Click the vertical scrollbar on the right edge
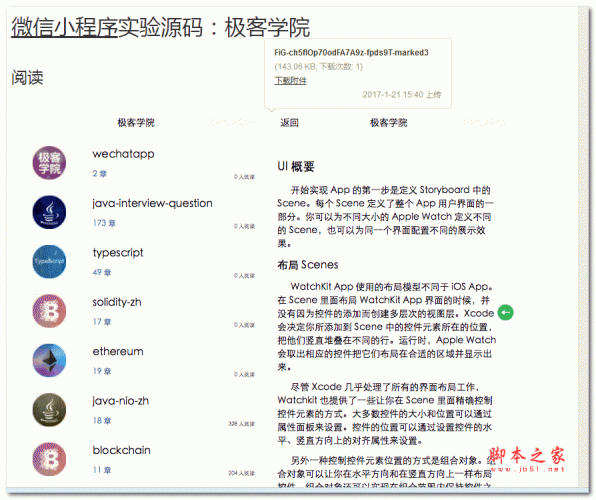Screen dimensions: 596x500 583,247
